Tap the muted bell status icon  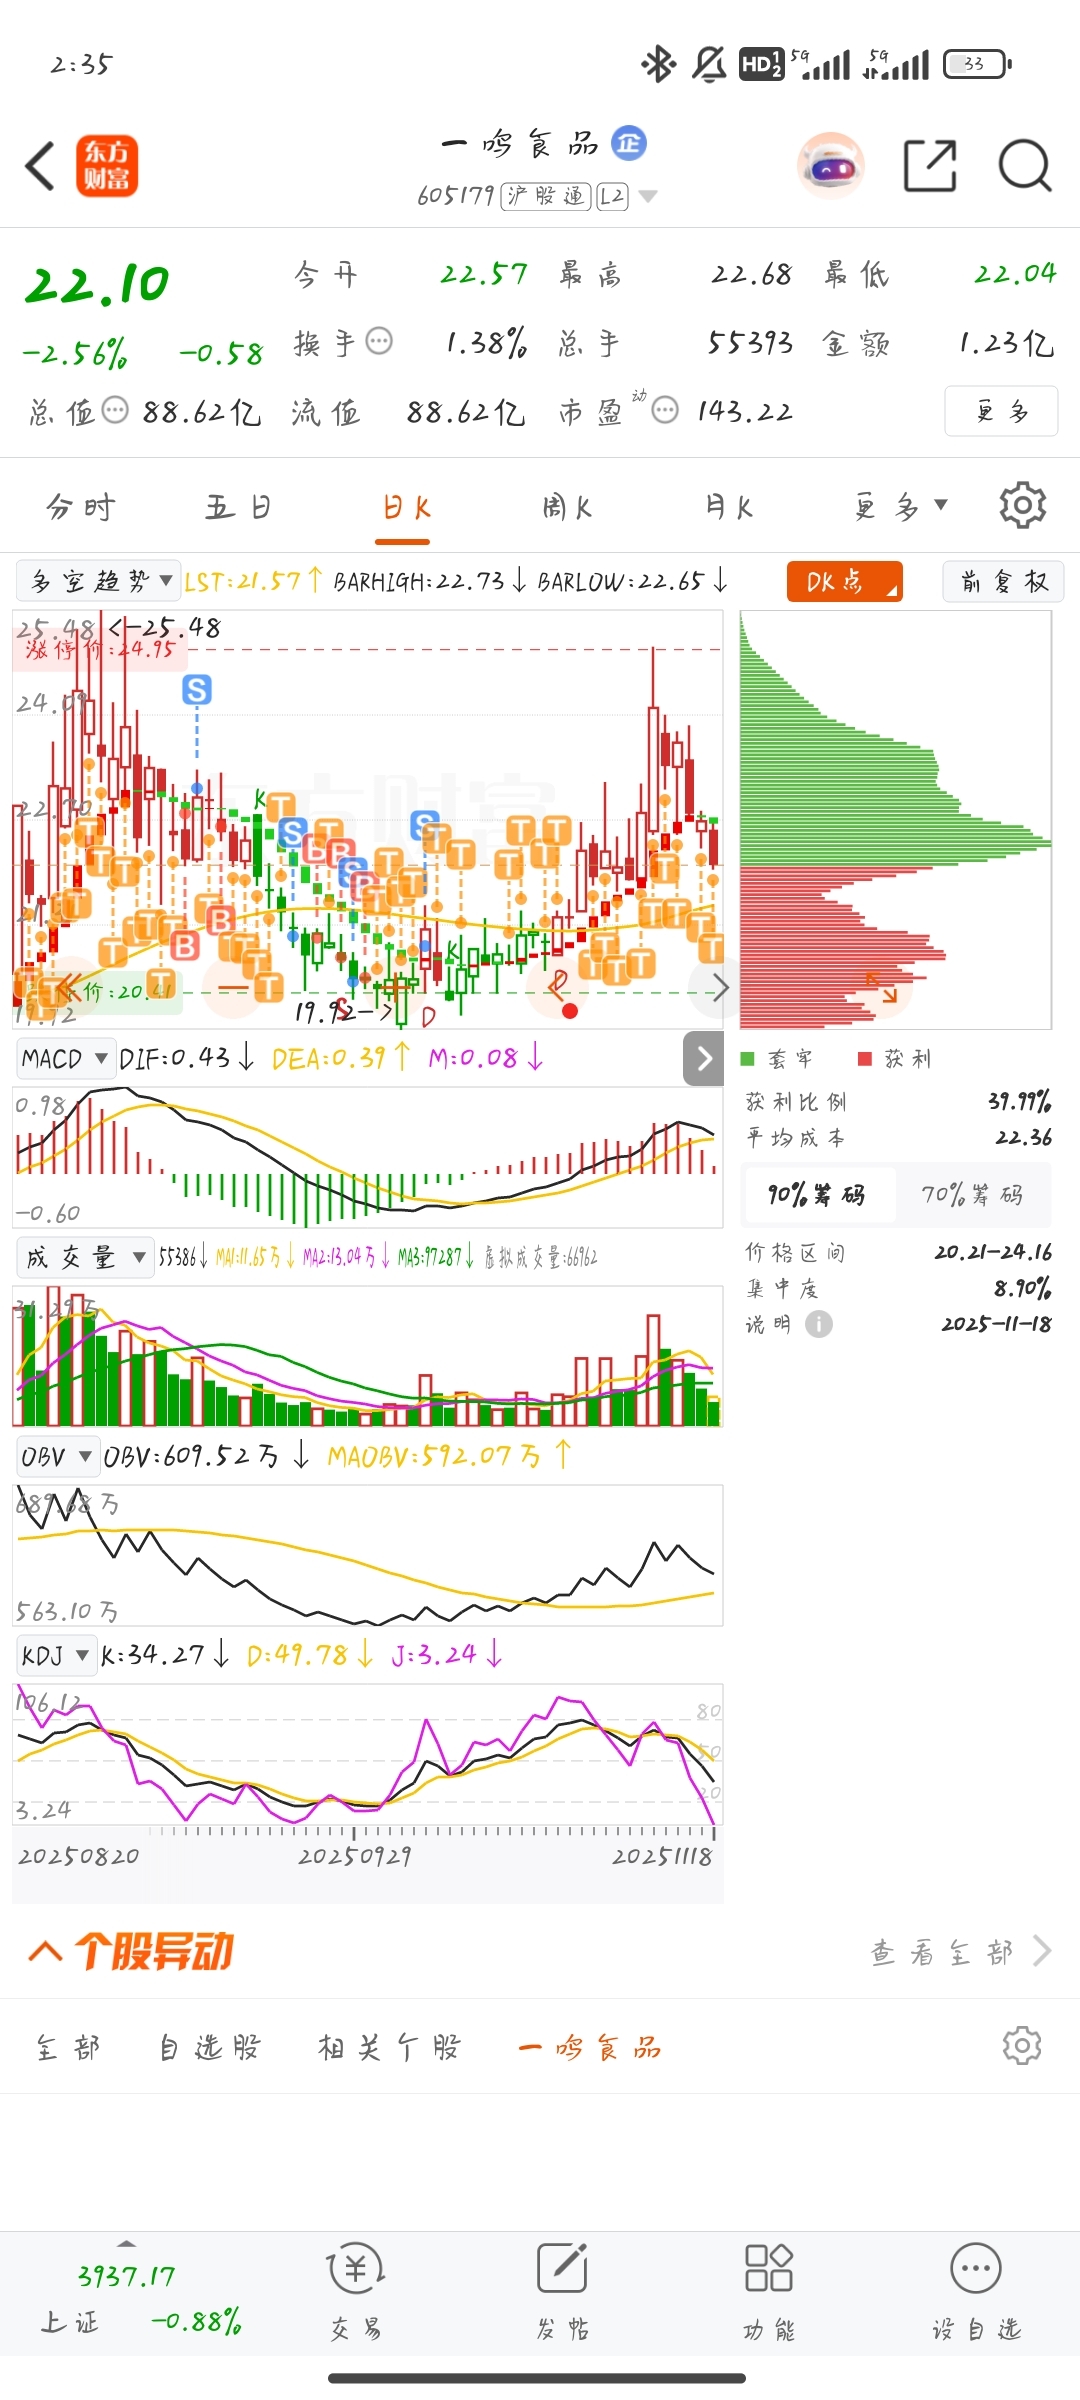709,64
